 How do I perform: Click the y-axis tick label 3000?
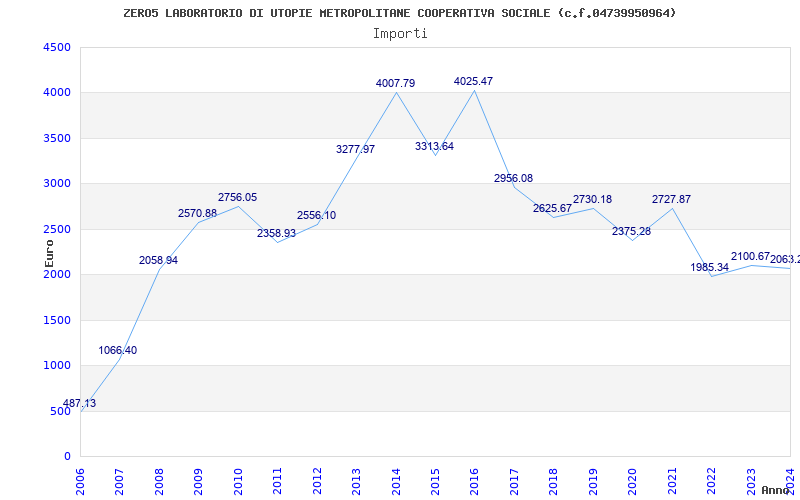point(57,184)
